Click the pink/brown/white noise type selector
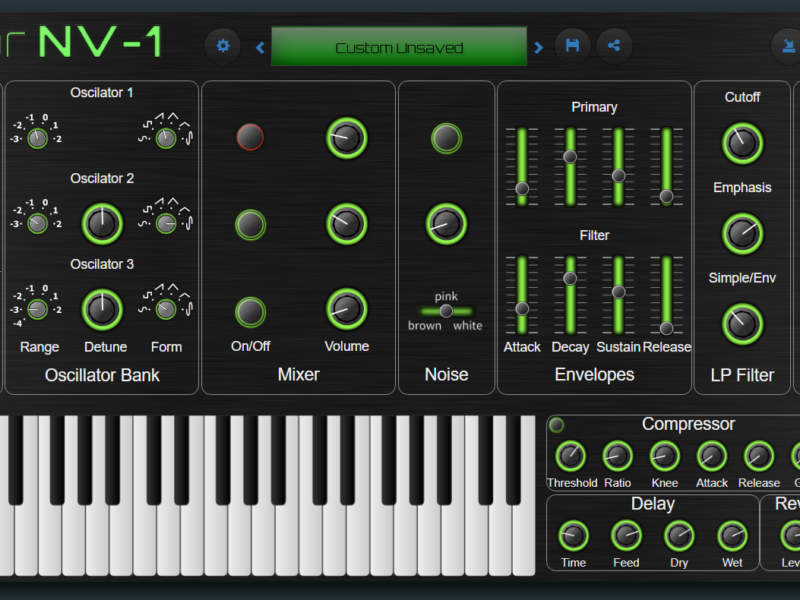Image resolution: width=800 pixels, height=600 pixels. click(446, 311)
